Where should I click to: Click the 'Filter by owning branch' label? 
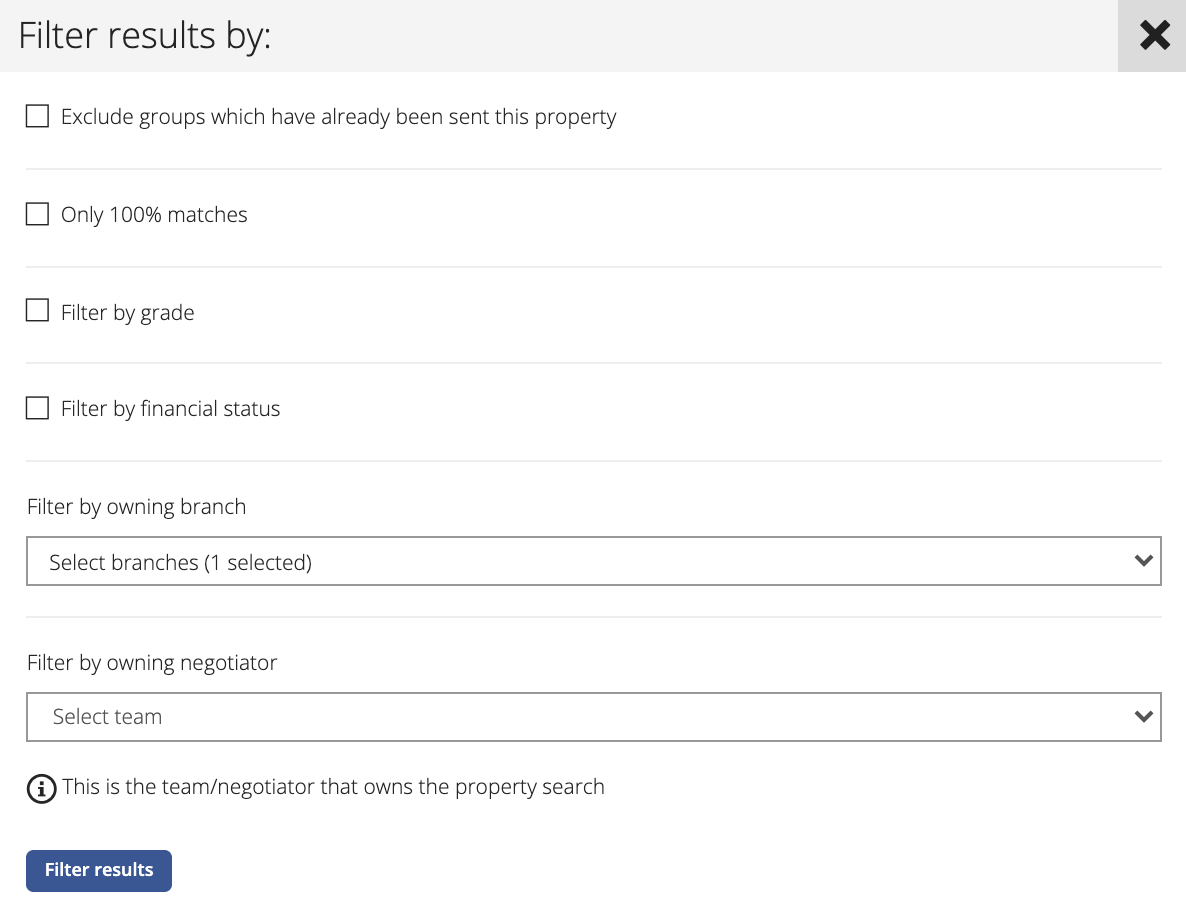pos(137,507)
